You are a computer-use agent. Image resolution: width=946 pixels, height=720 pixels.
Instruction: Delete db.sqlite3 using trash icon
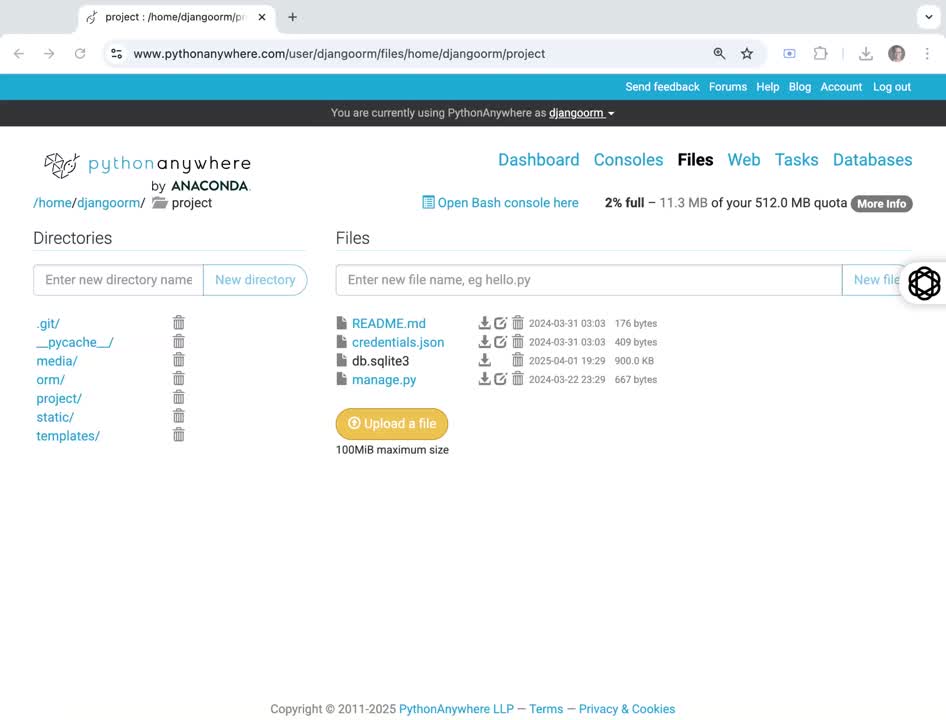[518, 360]
